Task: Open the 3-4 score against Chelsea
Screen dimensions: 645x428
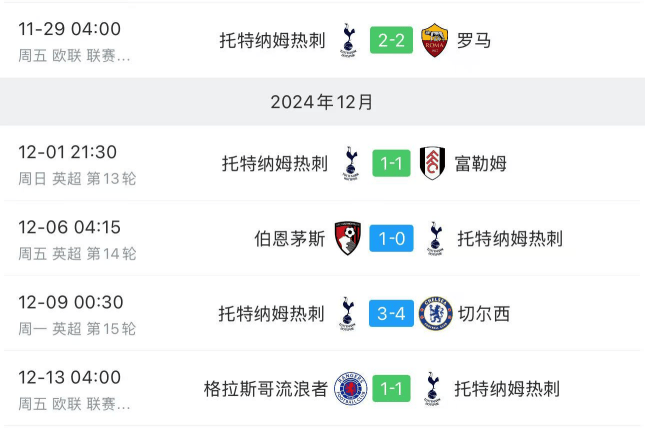Action: click(391, 314)
